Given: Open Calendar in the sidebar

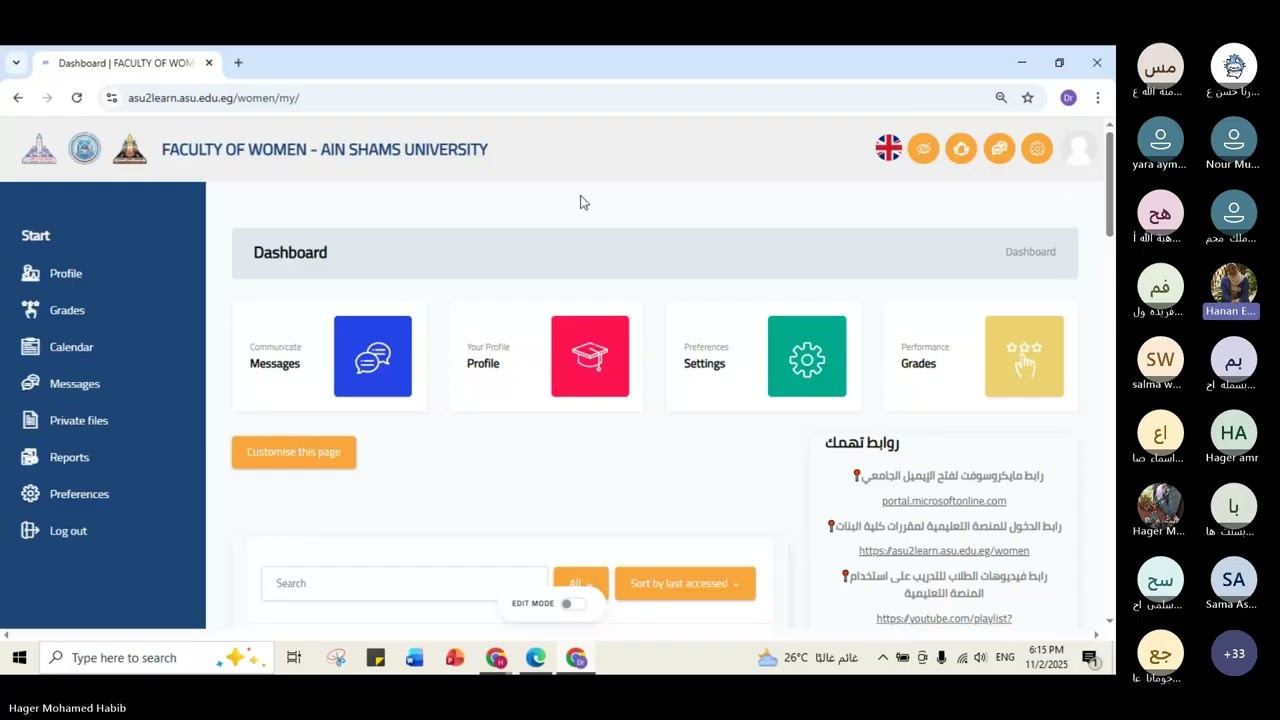Looking at the screenshot, I should (x=71, y=347).
